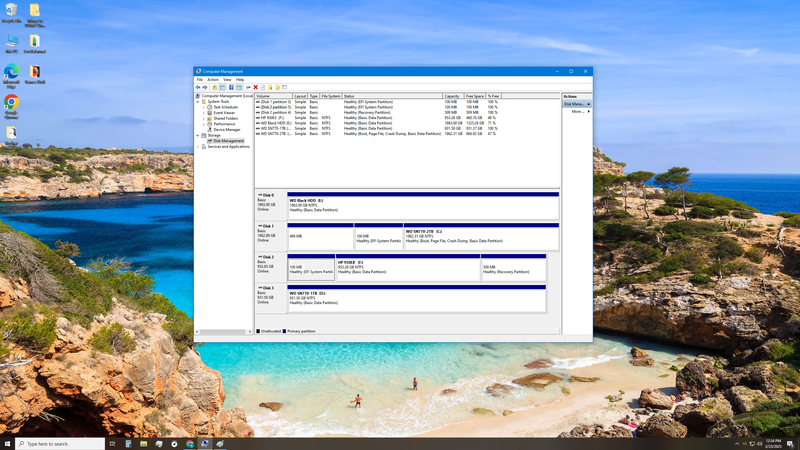Expand the Task Scheduler tree node

pos(204,107)
